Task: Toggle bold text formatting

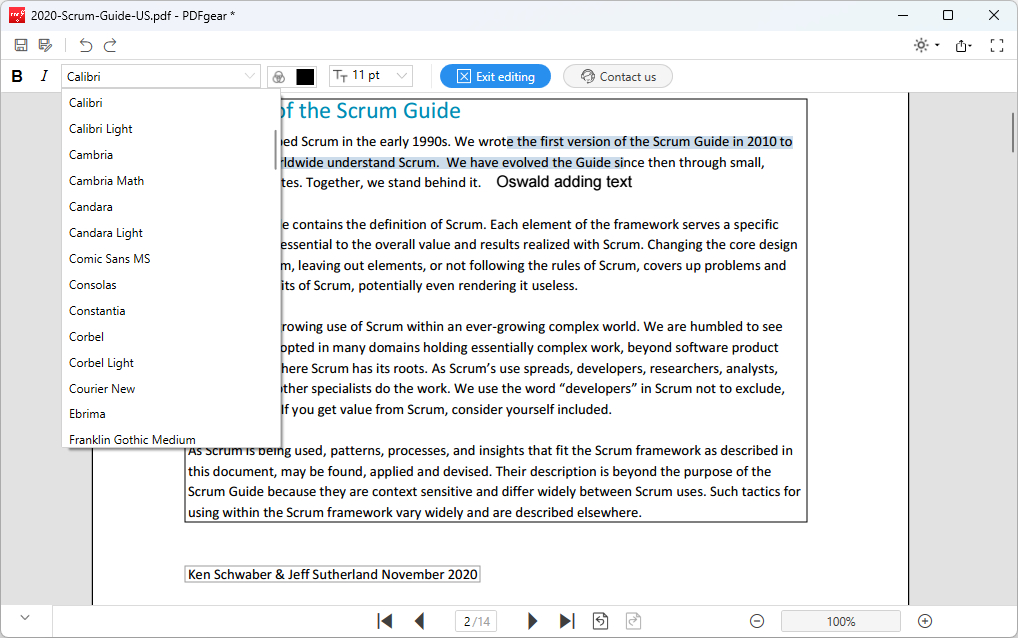Action: click(17, 76)
